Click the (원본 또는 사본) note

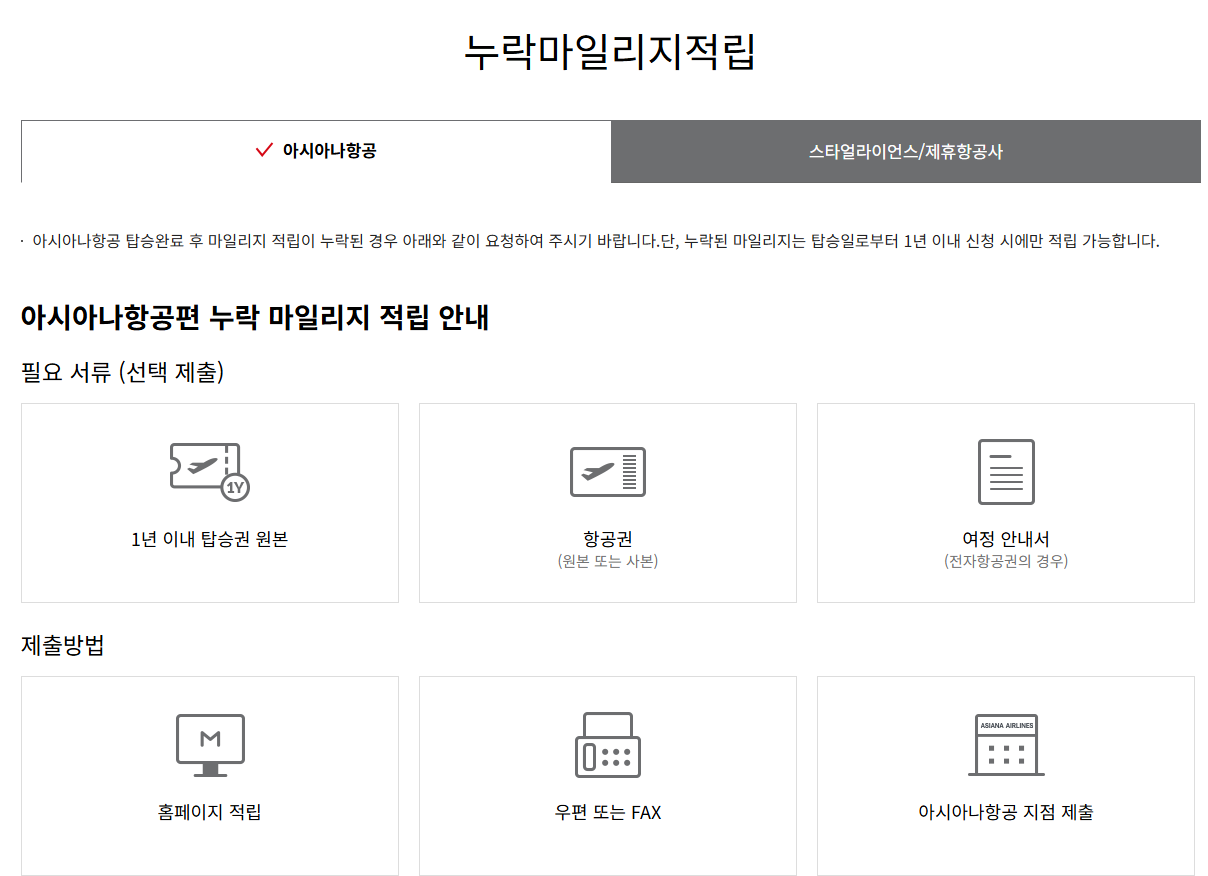608,562
